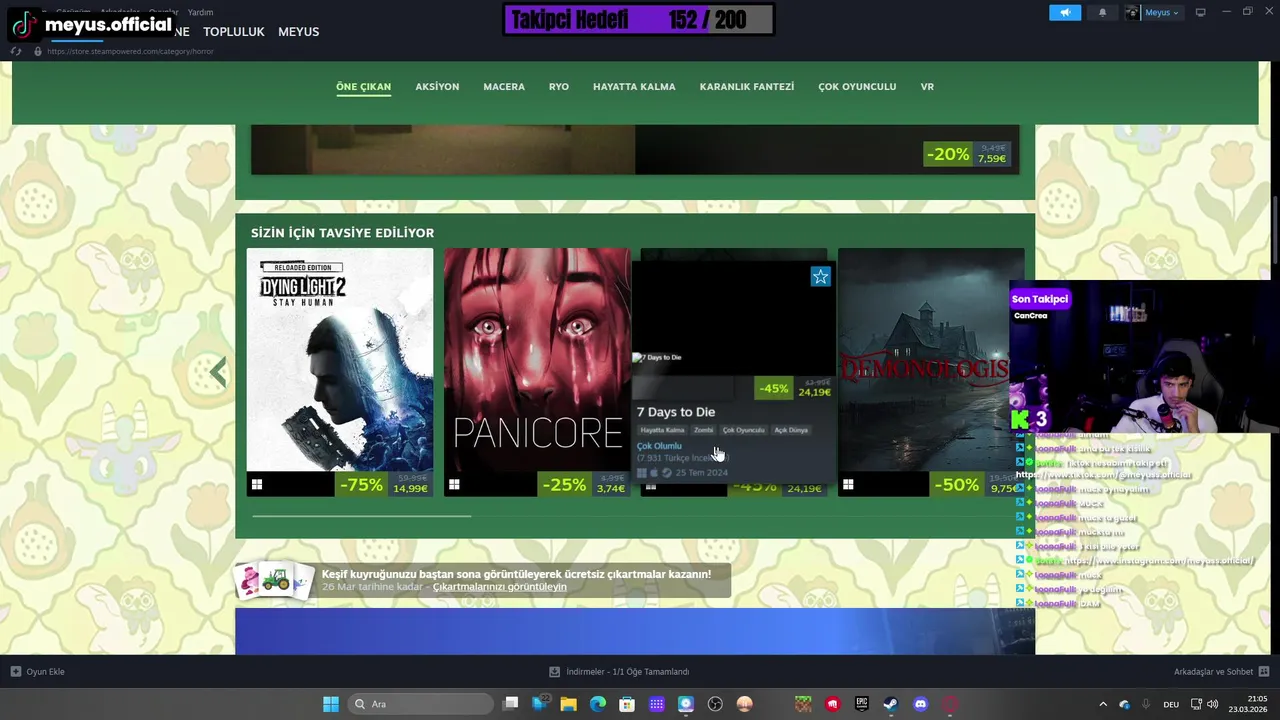Open the taskbar clock and date
The width and height of the screenshot is (1280, 720).
[x=1249, y=704]
